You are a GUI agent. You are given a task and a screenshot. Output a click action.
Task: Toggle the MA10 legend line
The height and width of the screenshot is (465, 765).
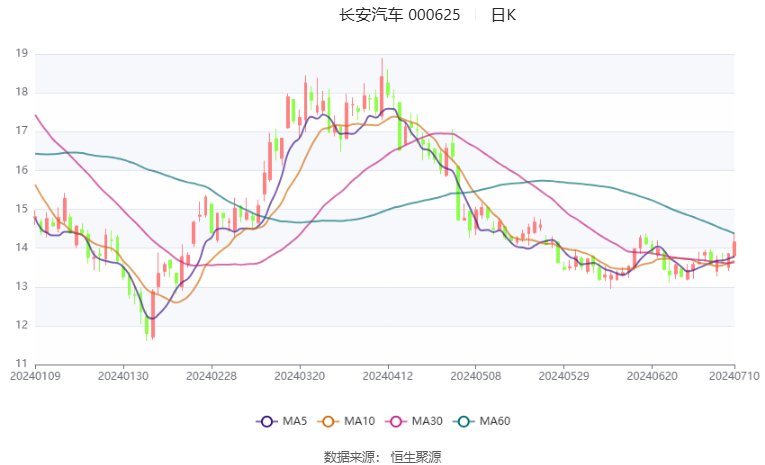click(x=346, y=421)
